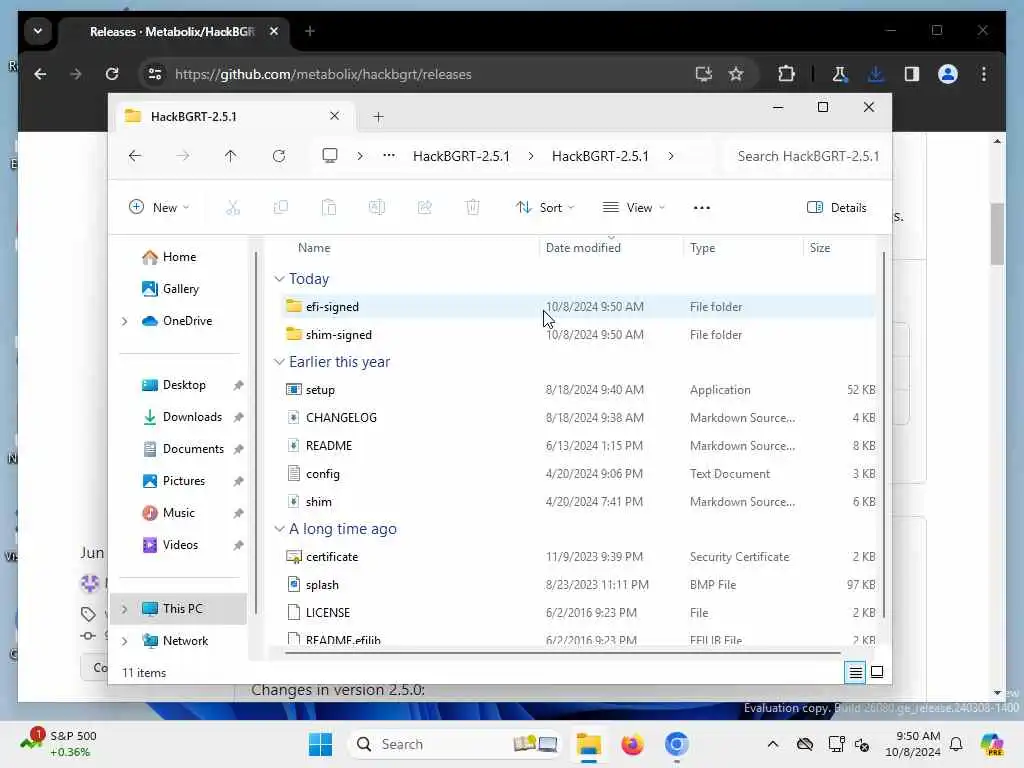
Task: Open Chrome Labs flask icon
Action: [839, 74]
